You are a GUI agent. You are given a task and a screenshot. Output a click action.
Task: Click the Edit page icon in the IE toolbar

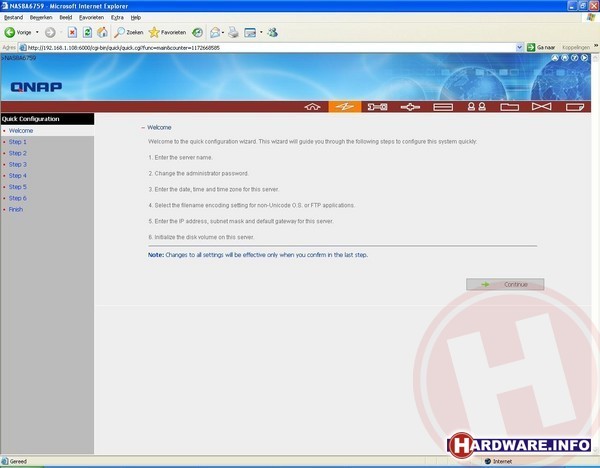pyautogui.click(x=250, y=33)
